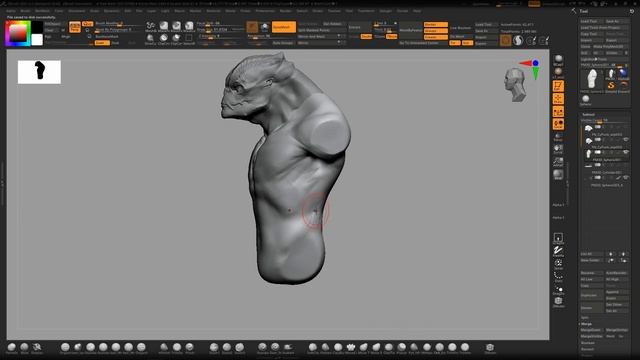Click the MergeDown button
The width and height of the screenshot is (640, 360).
(x=591, y=330)
